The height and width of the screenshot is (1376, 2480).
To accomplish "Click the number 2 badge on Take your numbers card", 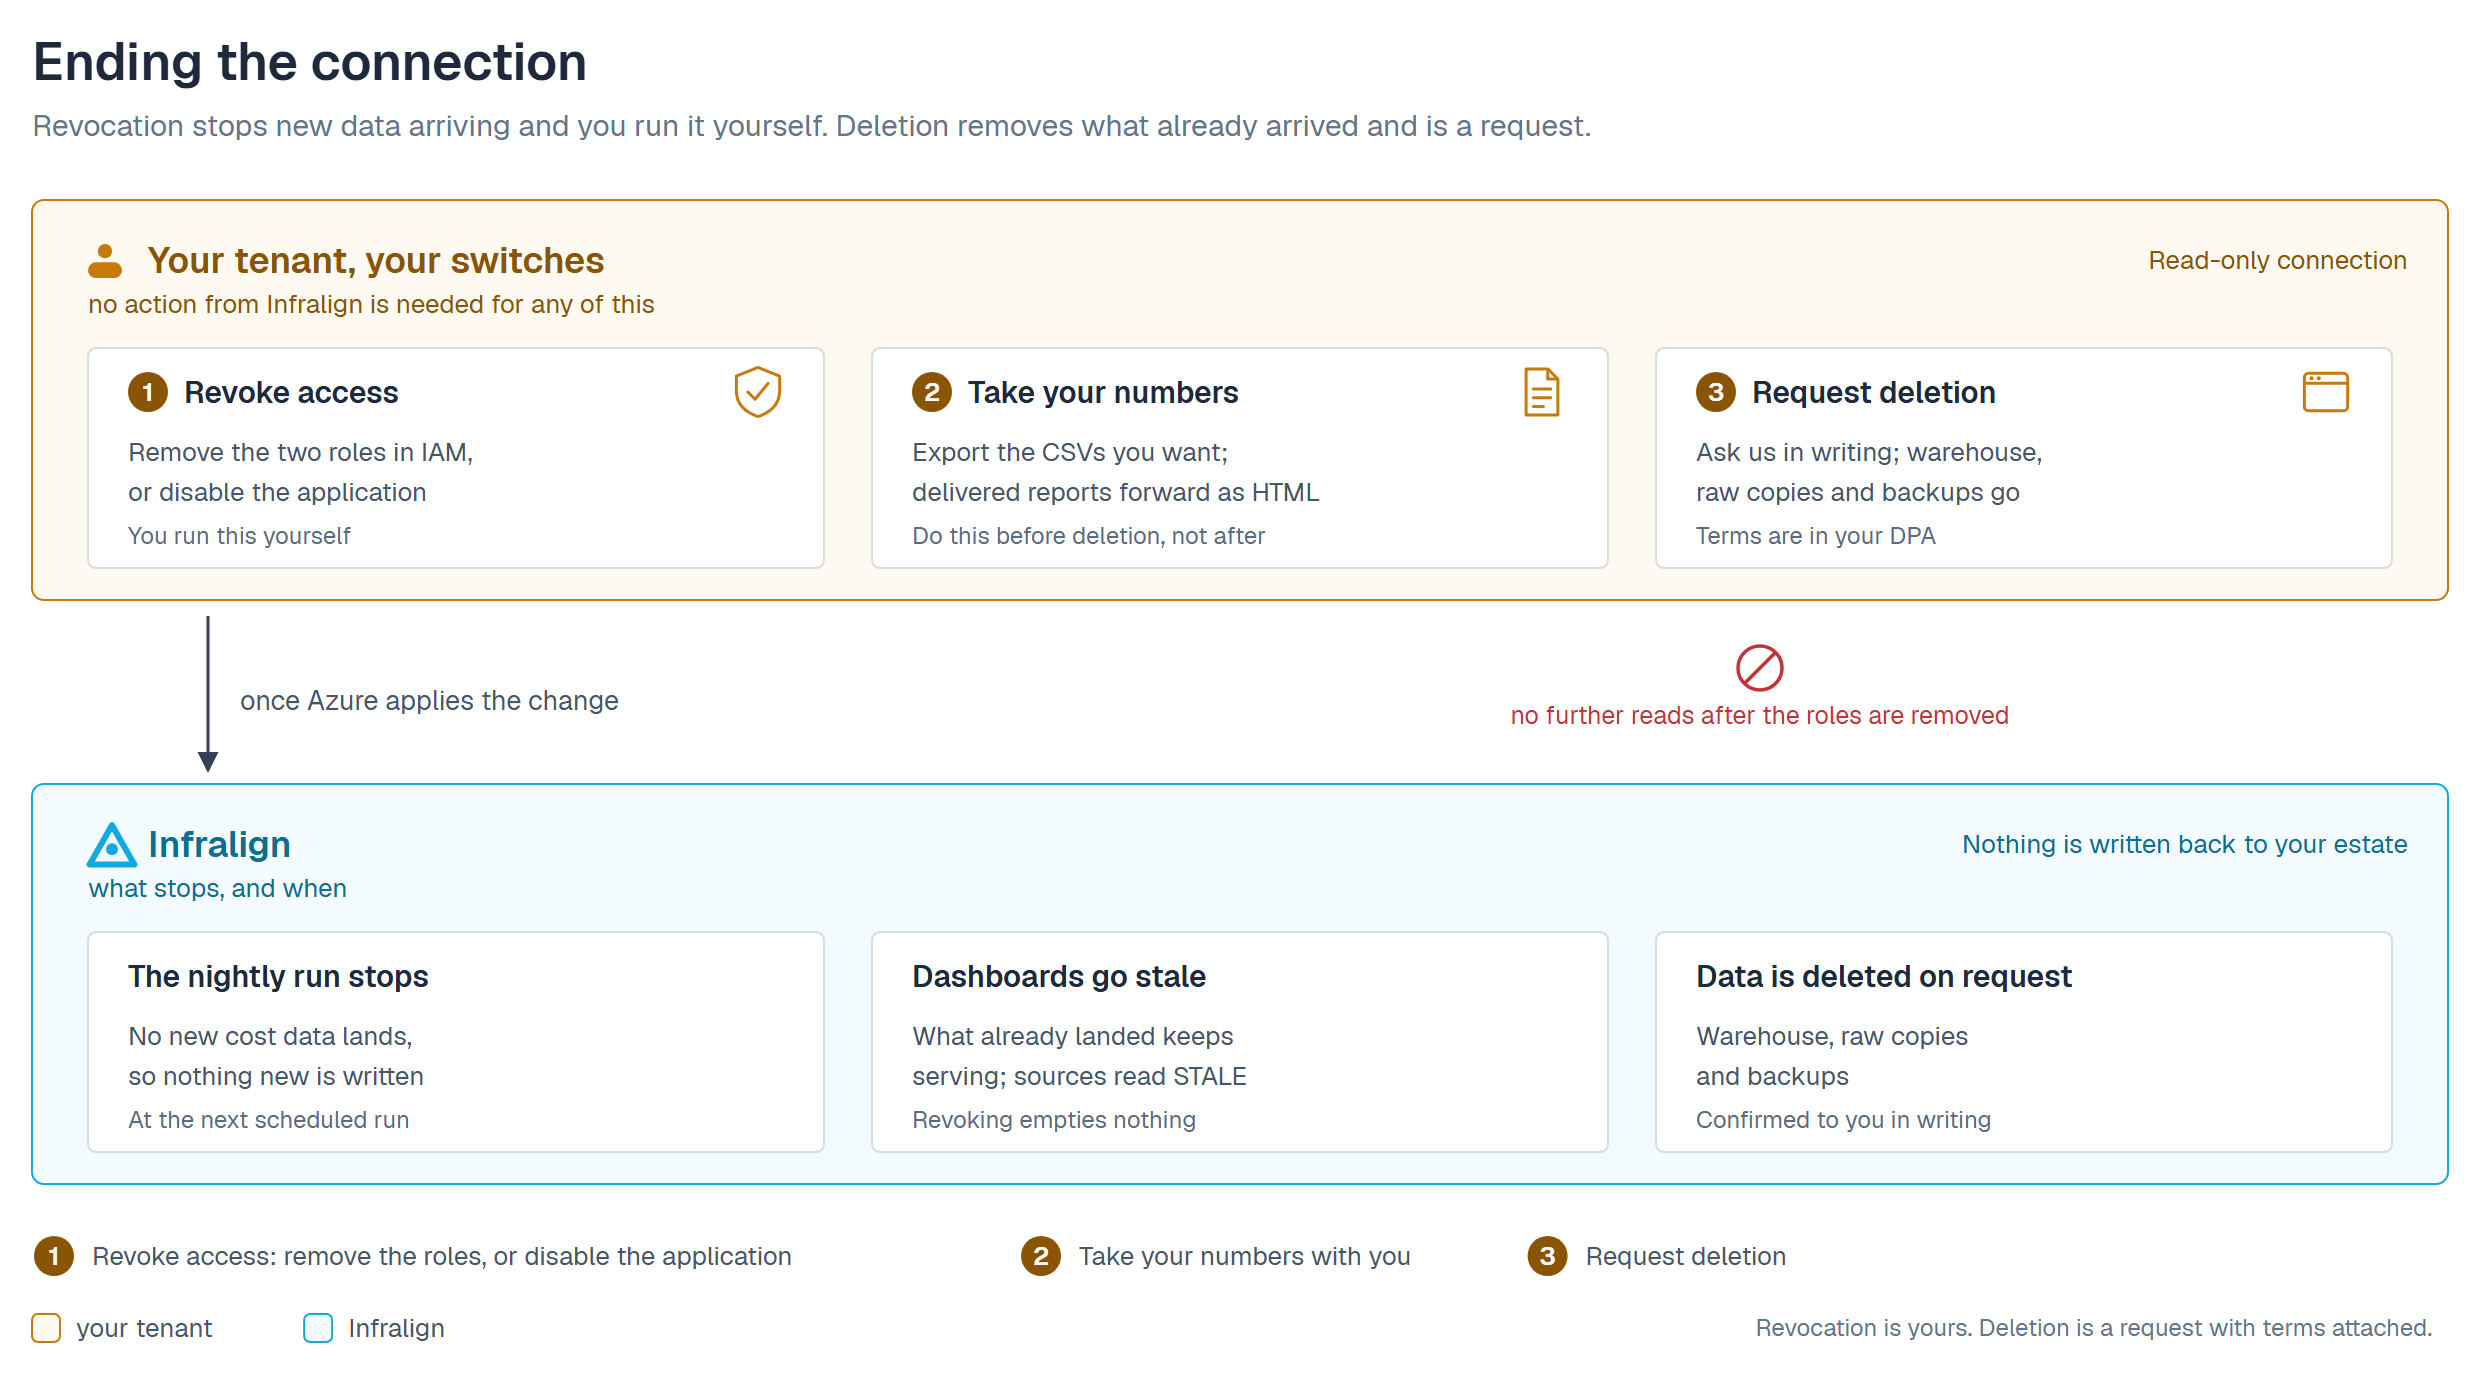I will pos(932,392).
